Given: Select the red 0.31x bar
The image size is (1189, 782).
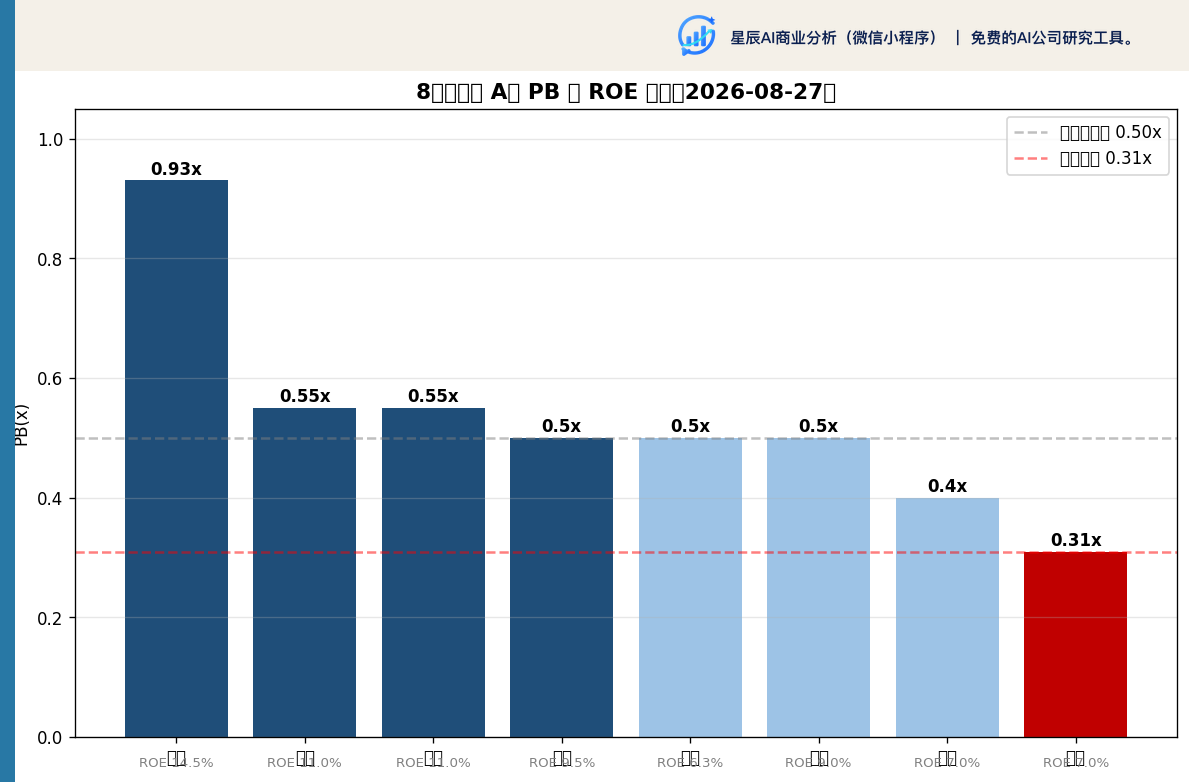Looking at the screenshot, I should [x=1075, y=645].
